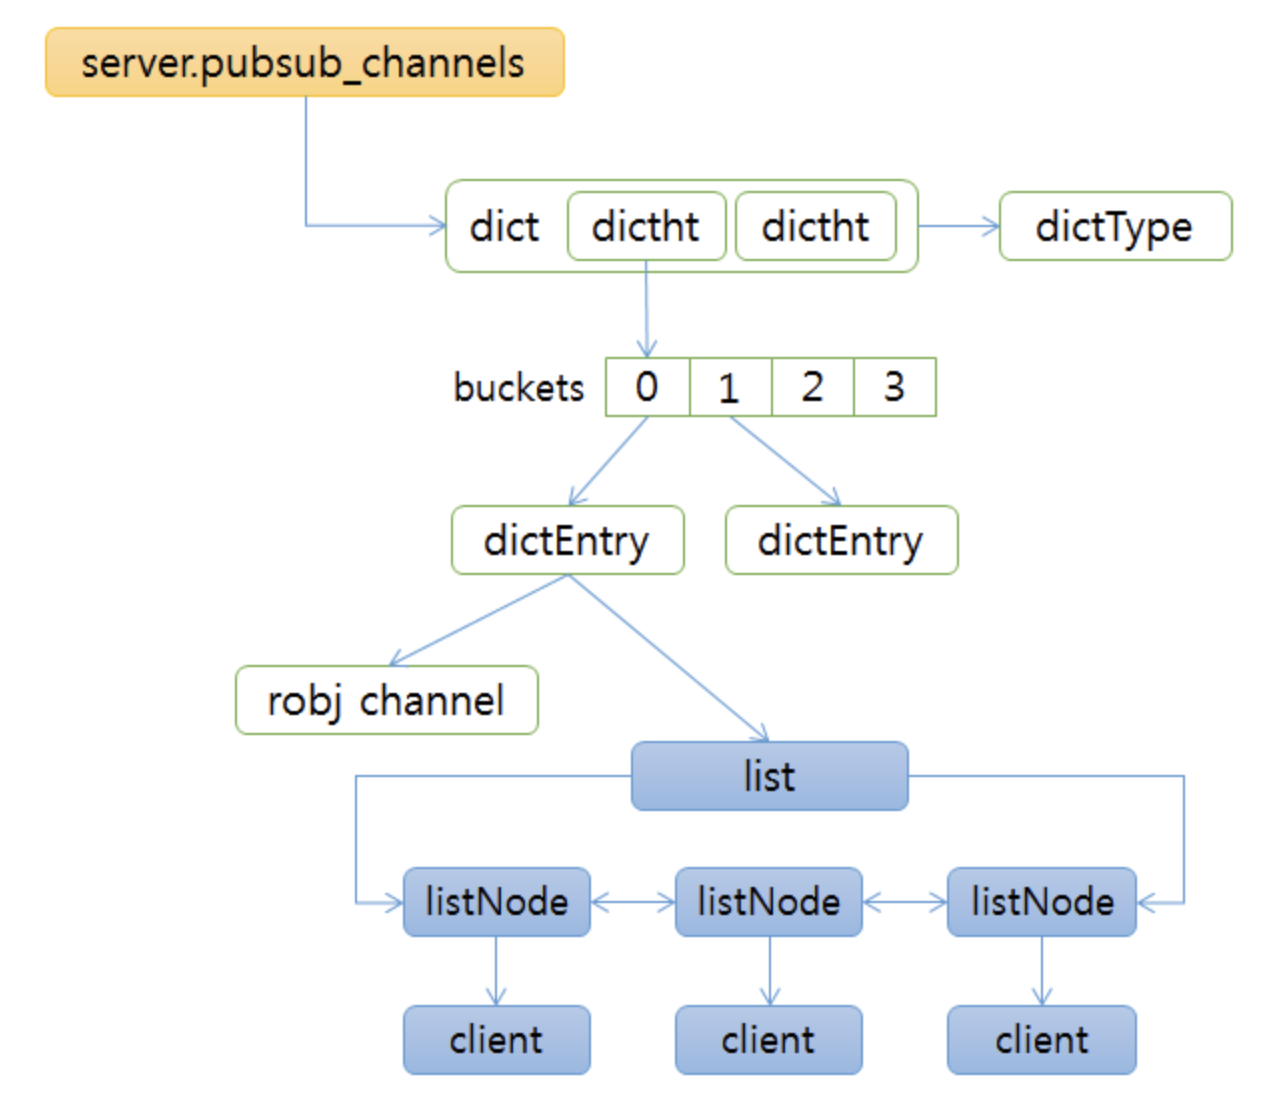Click the dictEntry box under bucket 0
Image resolution: width=1280 pixels, height=1100 pixels.
(x=568, y=540)
